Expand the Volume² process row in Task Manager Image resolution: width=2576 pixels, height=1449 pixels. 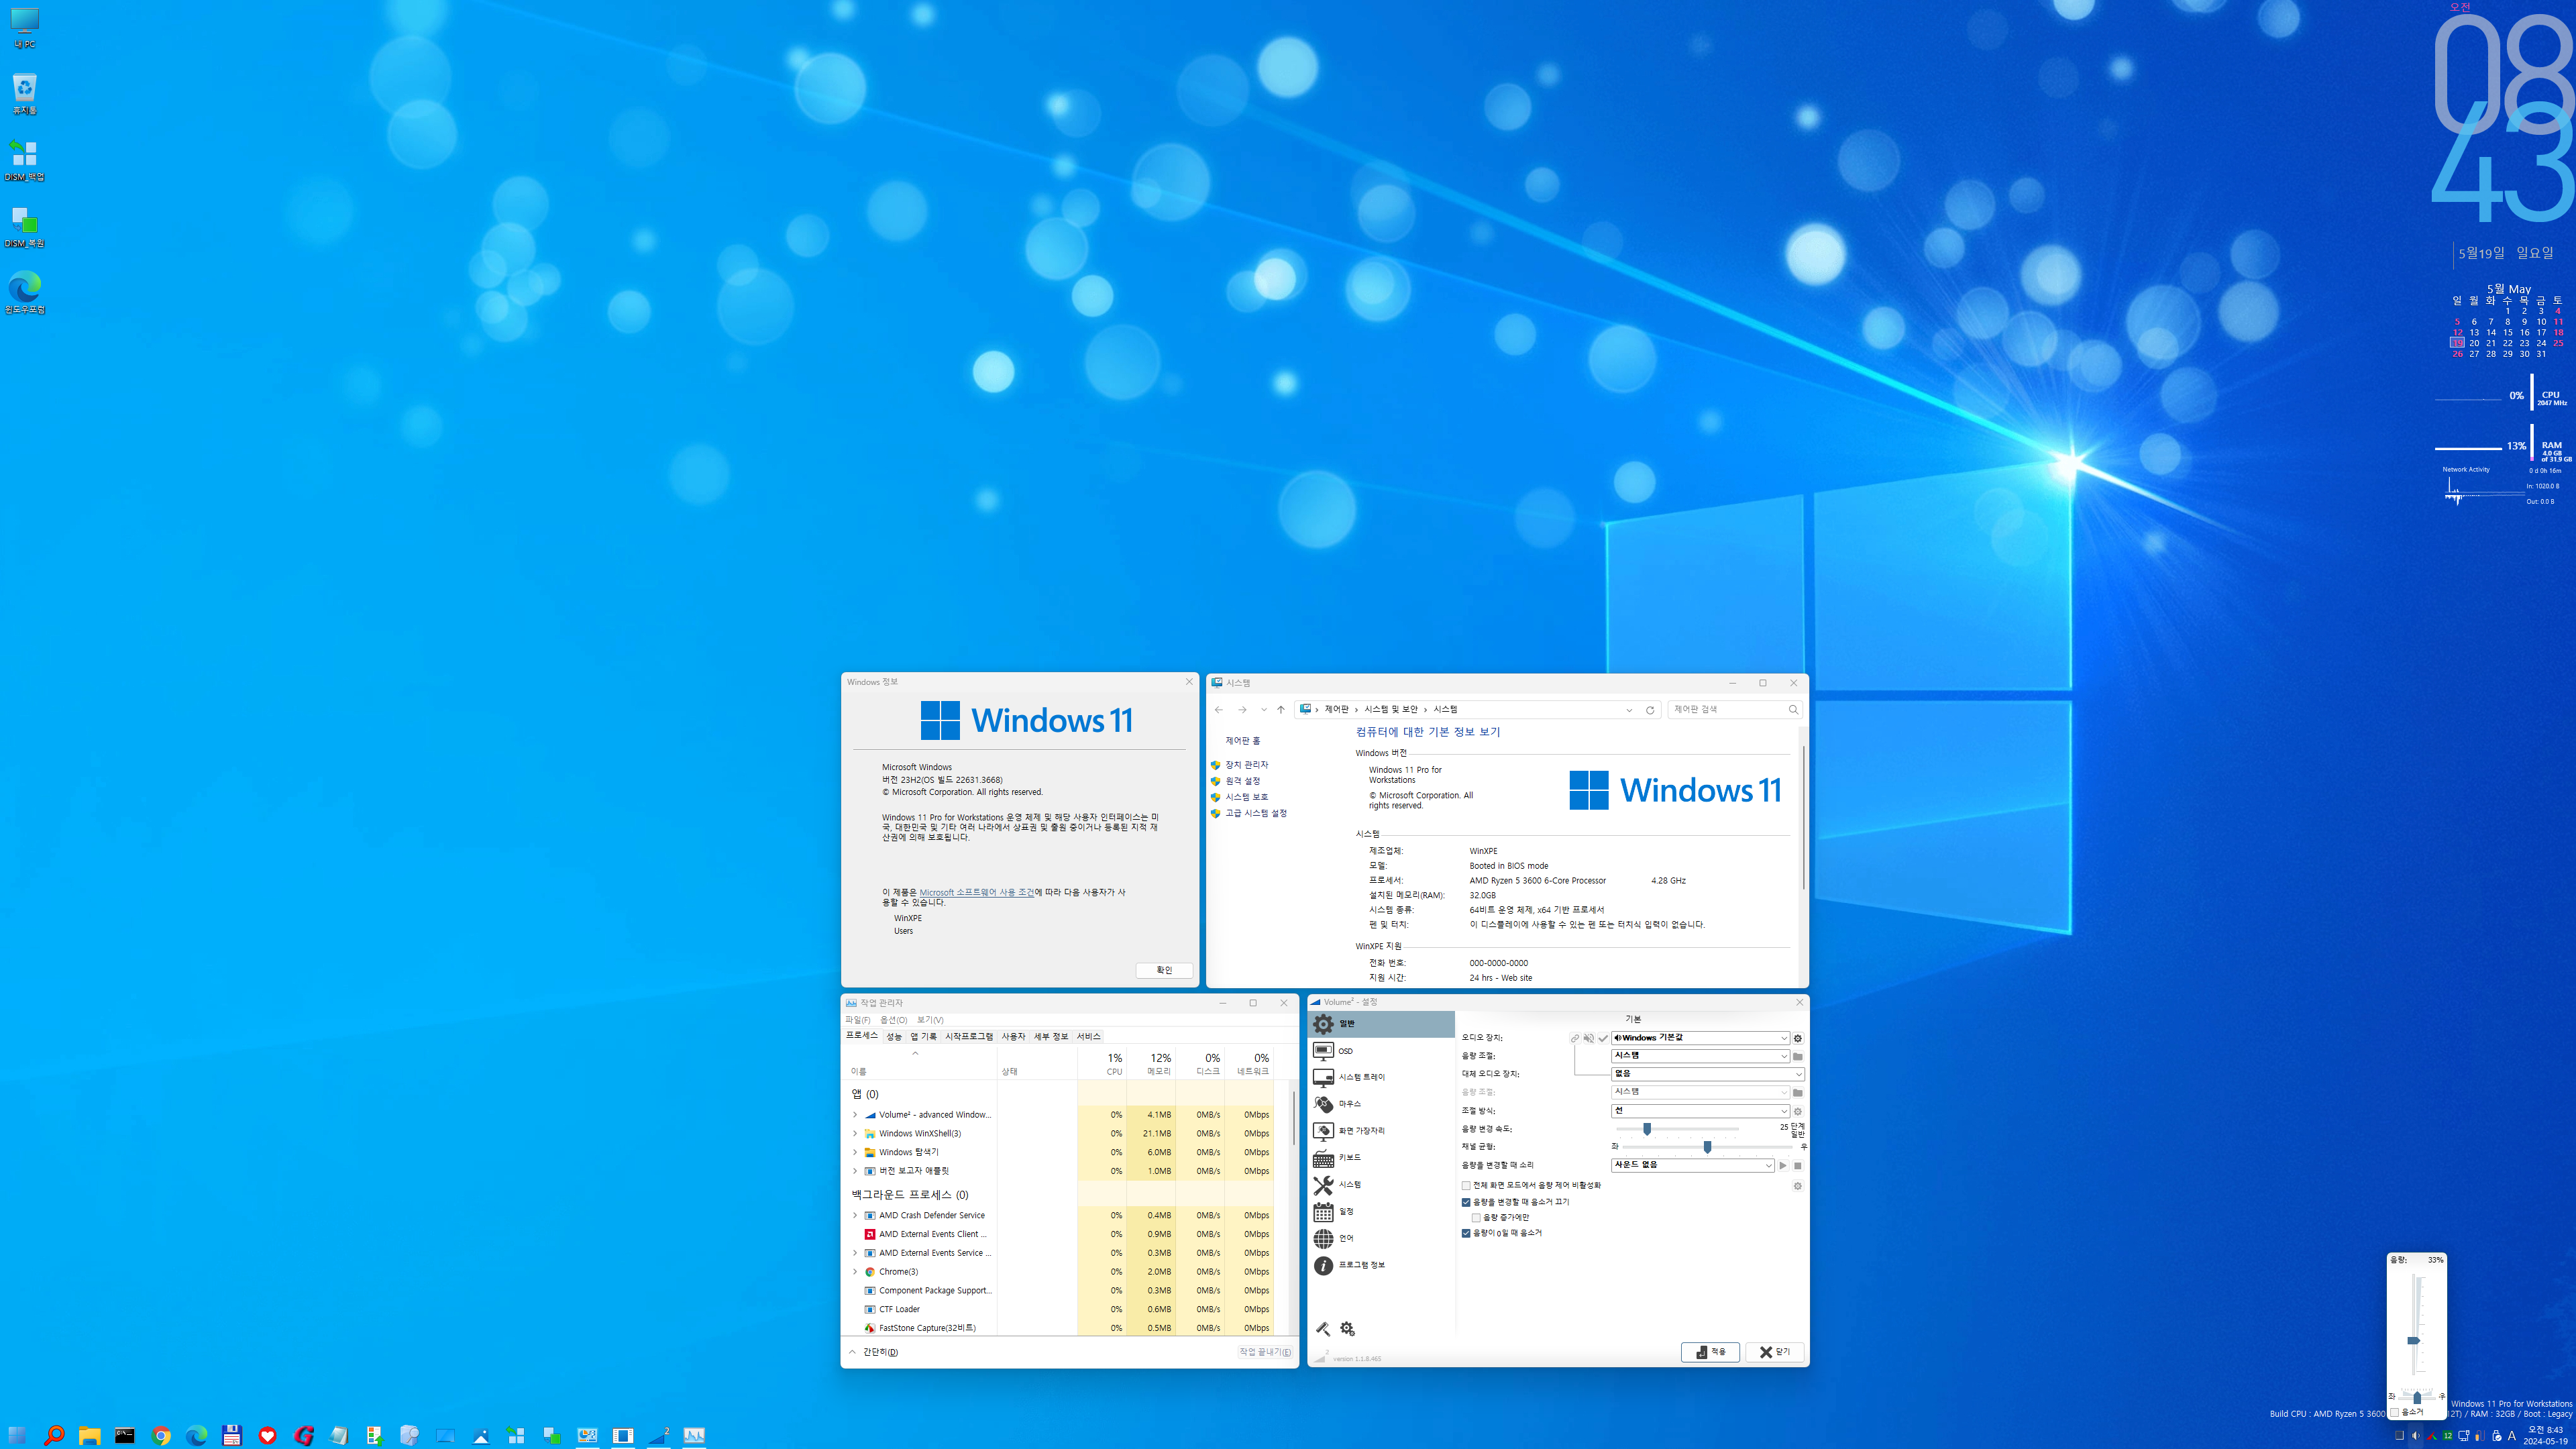pos(855,1115)
